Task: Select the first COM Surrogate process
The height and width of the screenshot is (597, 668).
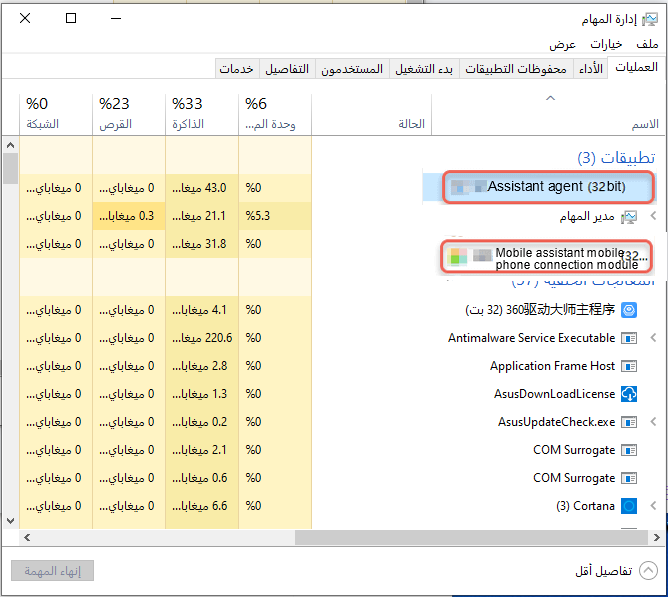Action: (573, 450)
